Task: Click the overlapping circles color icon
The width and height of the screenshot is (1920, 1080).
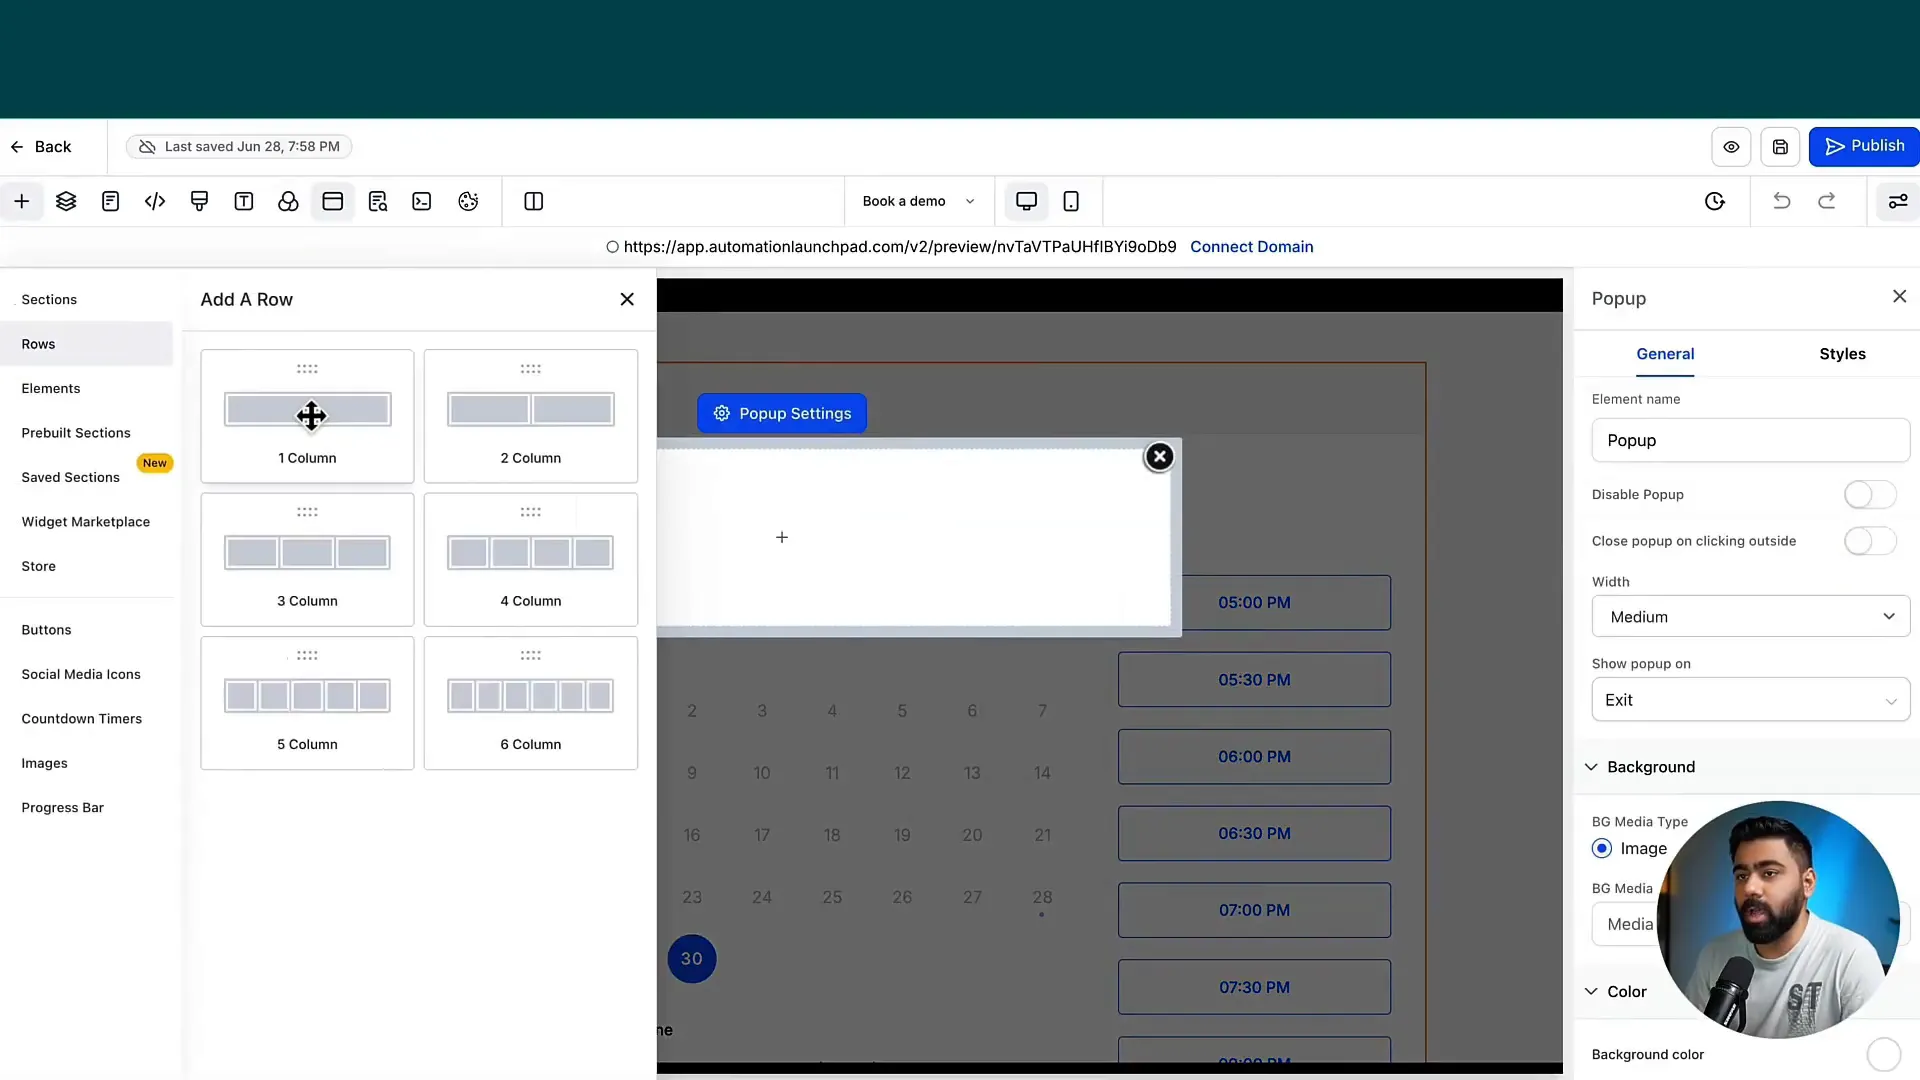Action: point(288,201)
